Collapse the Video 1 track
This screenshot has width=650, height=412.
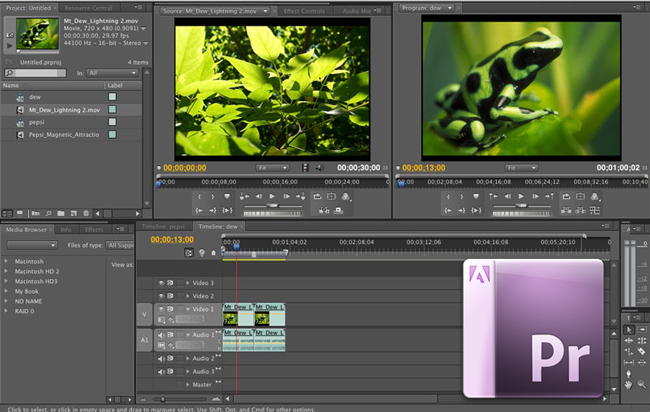[x=188, y=309]
